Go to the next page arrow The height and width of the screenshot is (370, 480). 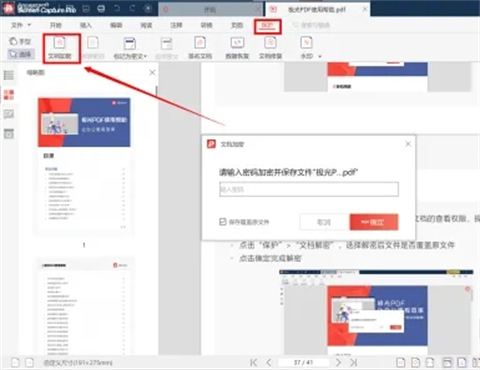[338, 362]
